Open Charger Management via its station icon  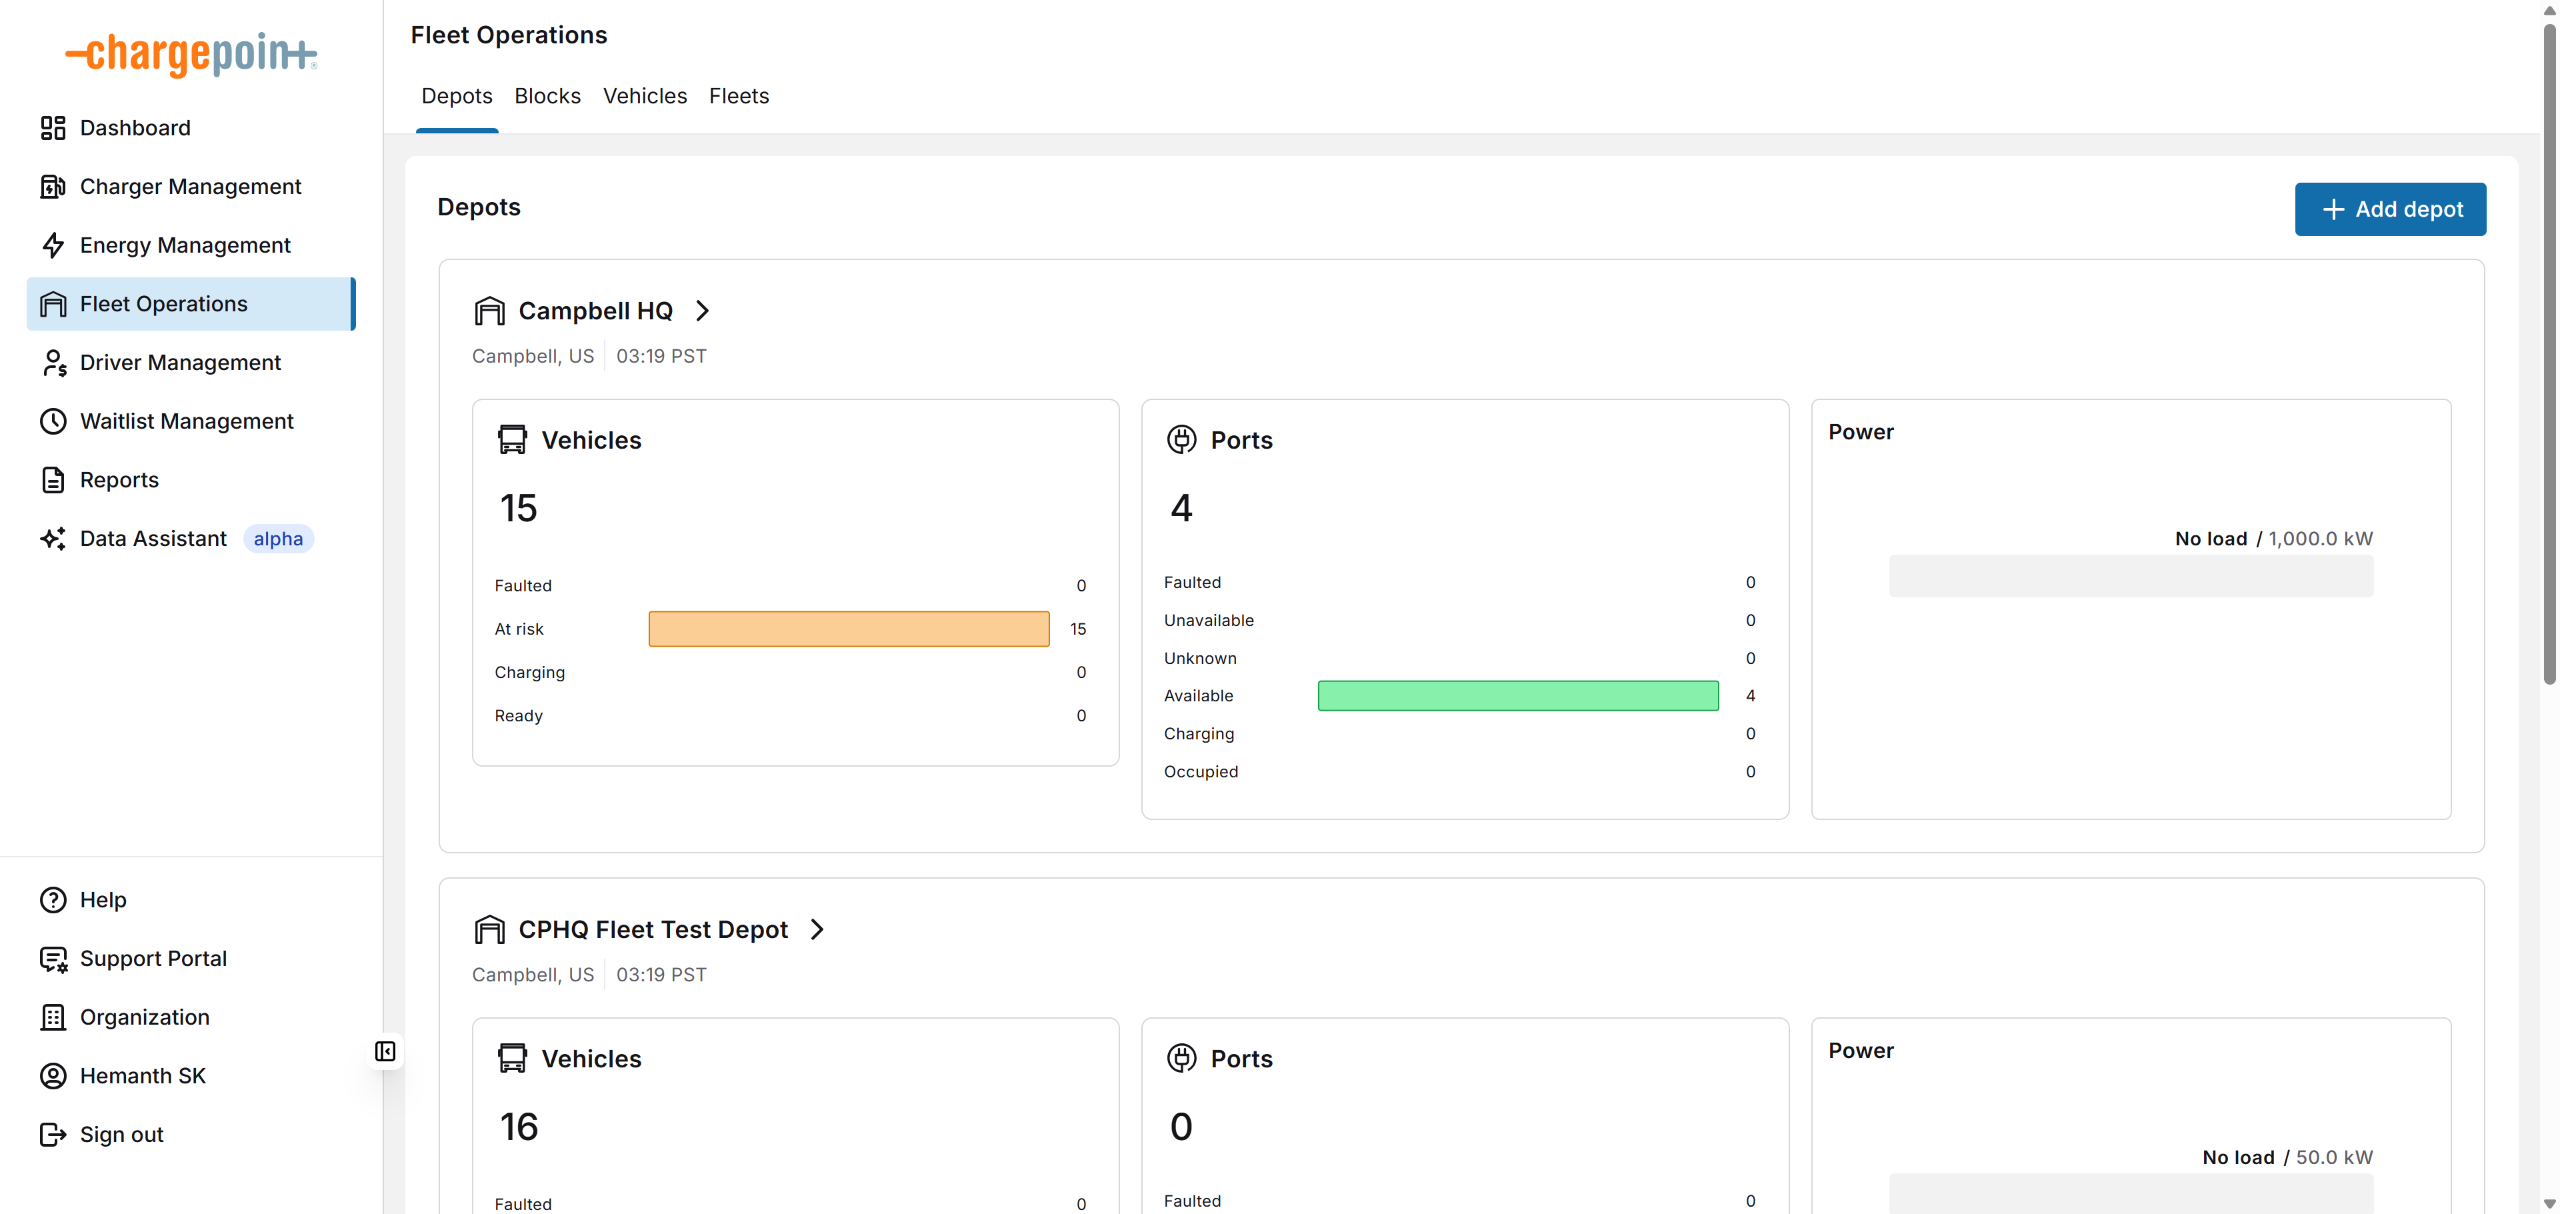53,187
